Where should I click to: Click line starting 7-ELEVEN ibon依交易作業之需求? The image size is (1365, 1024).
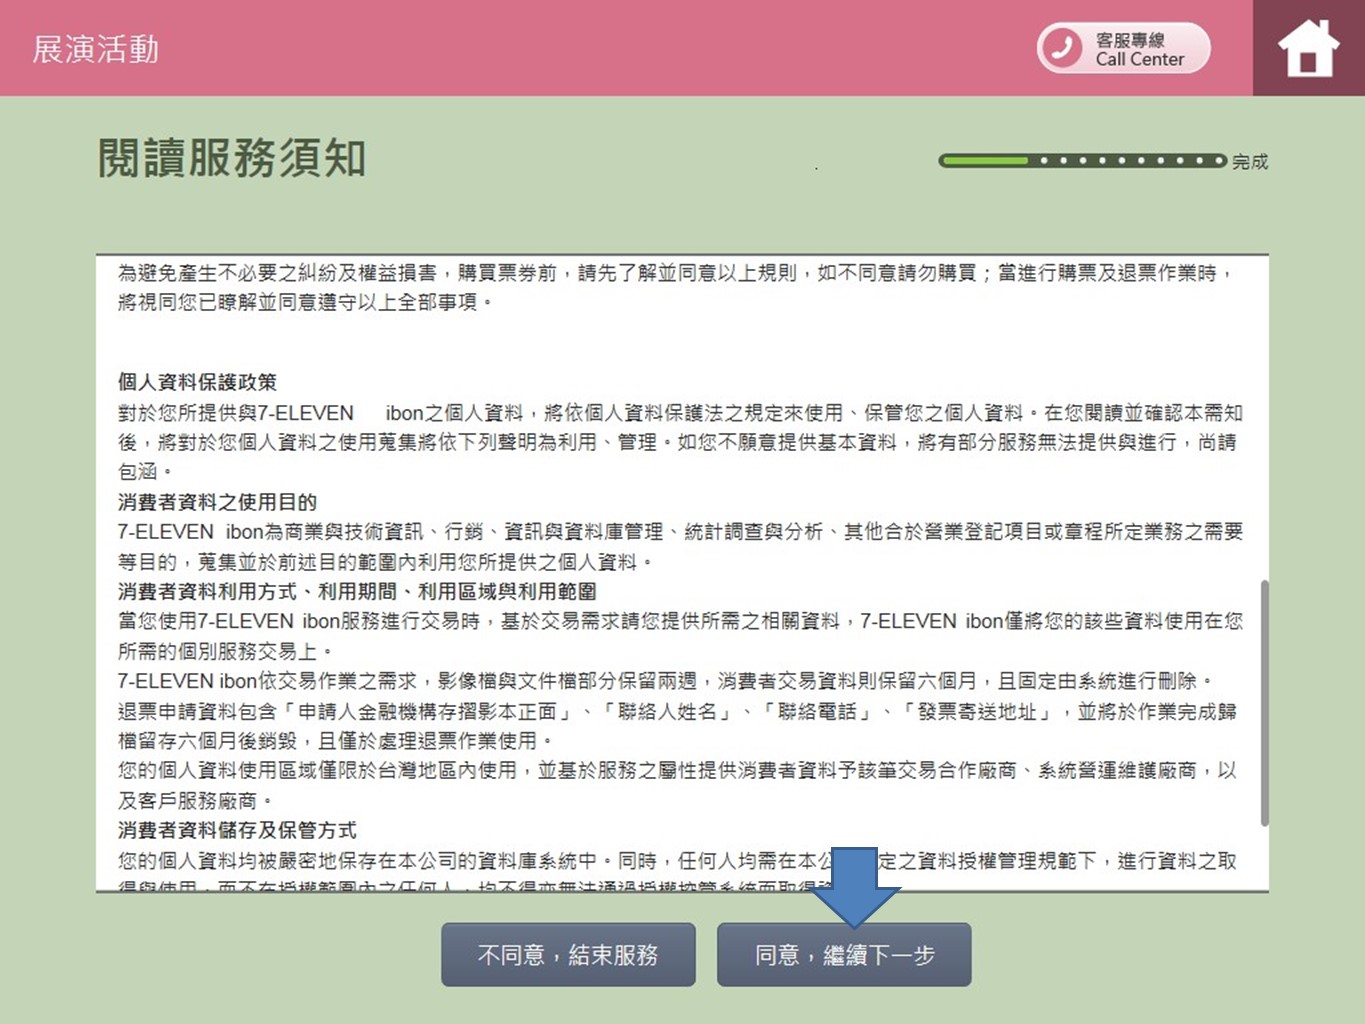pyautogui.click(x=665, y=681)
